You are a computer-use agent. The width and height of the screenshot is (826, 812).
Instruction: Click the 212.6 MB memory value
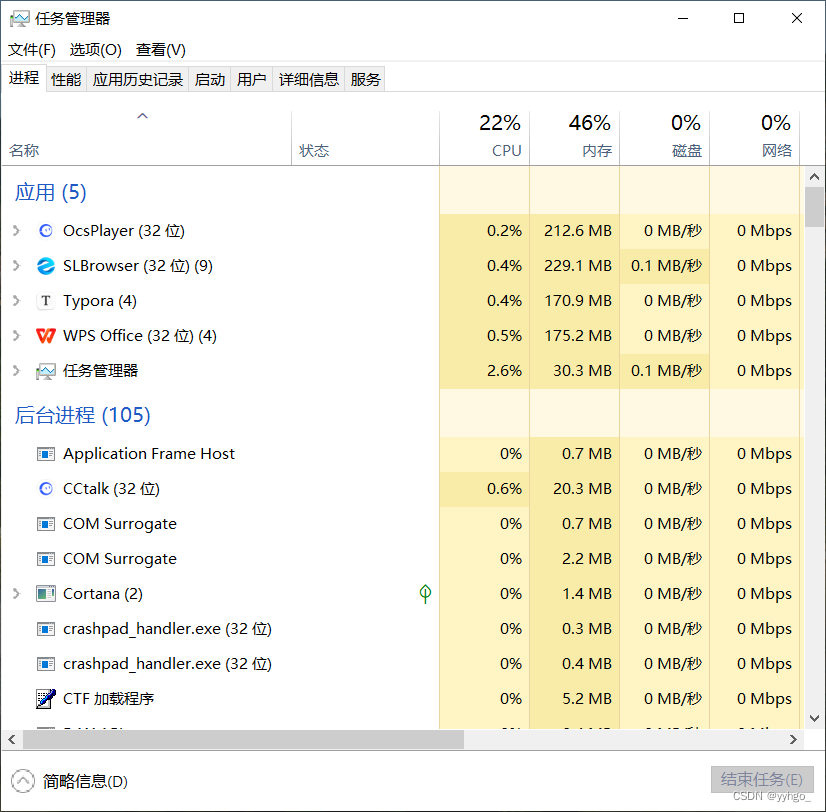tap(578, 231)
